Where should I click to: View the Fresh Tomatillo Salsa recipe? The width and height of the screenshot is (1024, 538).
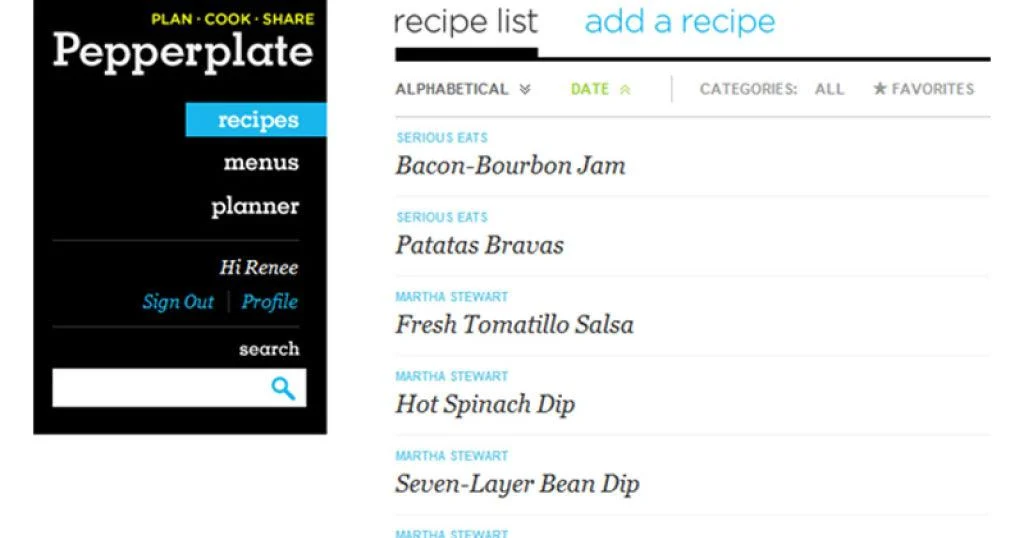pos(514,325)
